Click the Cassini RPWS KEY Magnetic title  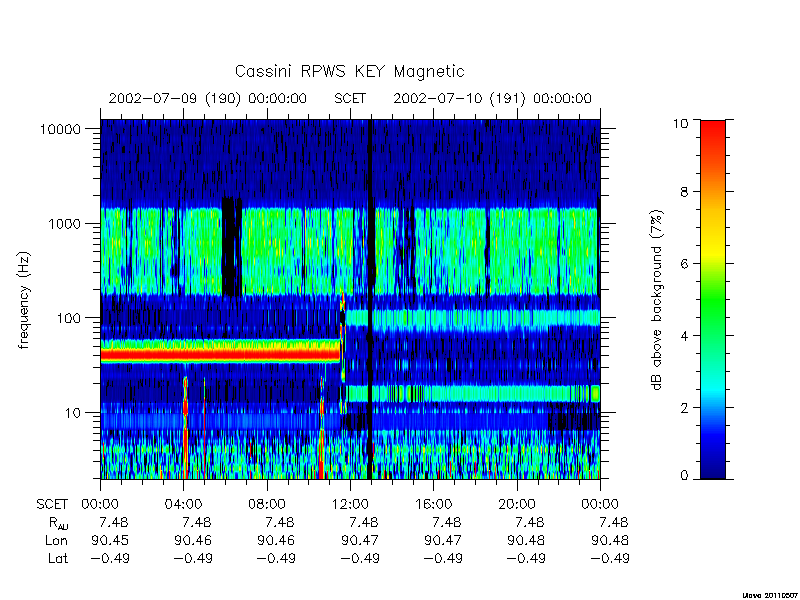(x=349, y=71)
